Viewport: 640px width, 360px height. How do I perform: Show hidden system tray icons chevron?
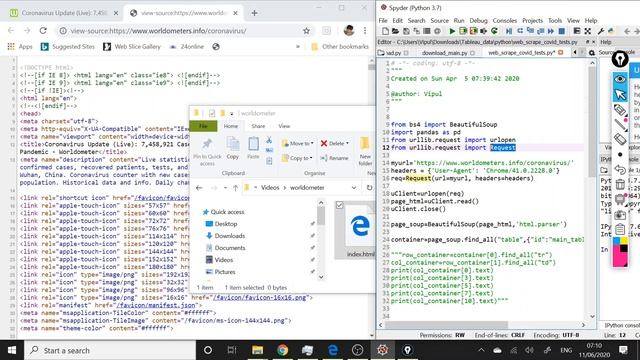(x=481, y=350)
